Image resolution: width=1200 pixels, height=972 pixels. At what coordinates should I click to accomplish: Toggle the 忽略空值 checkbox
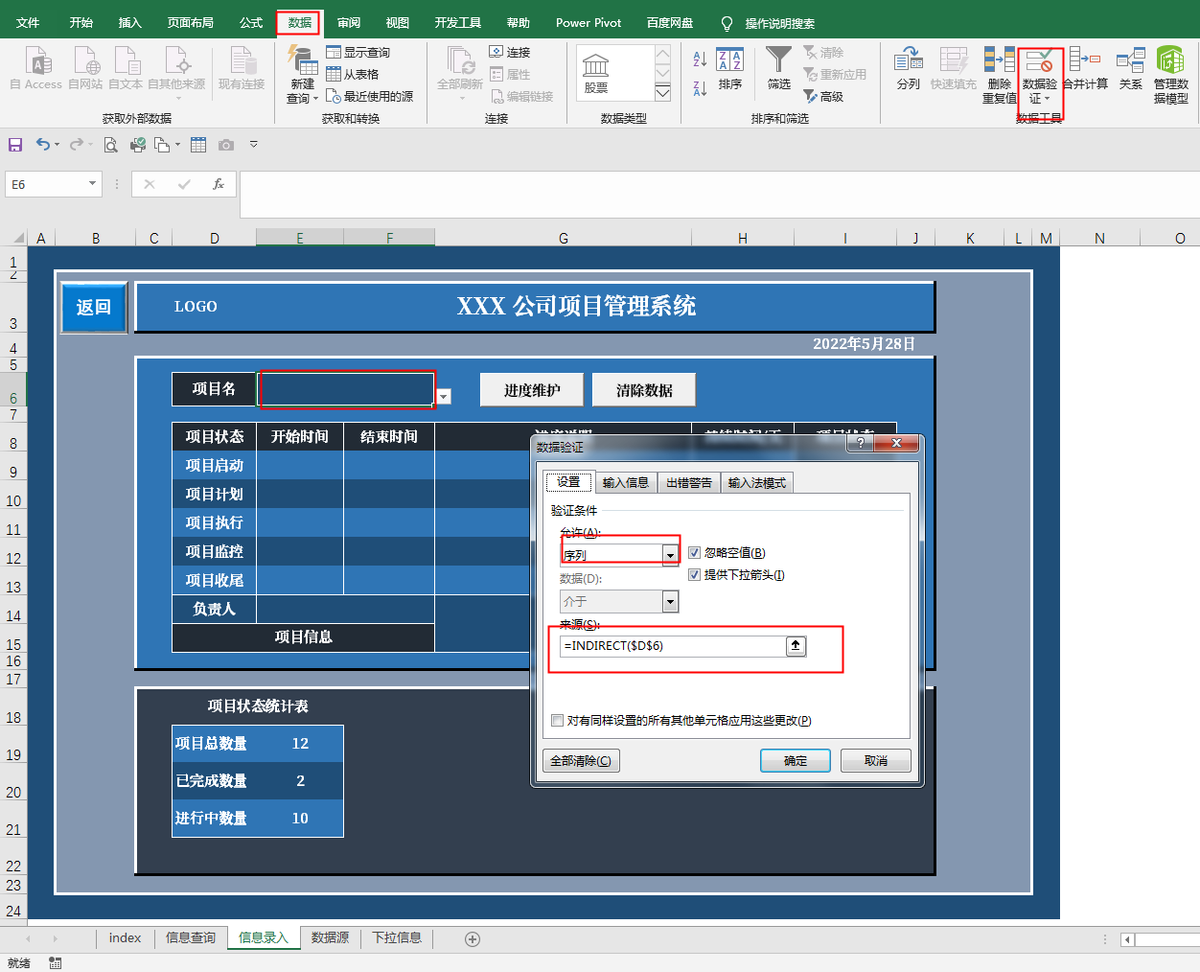695,553
